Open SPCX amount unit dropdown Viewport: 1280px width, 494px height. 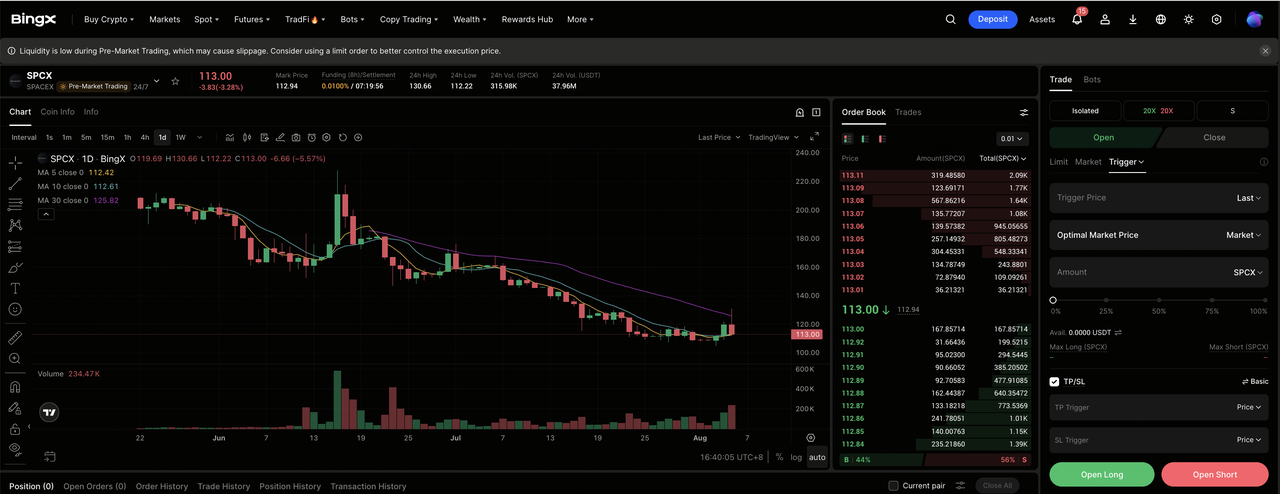[x=1247, y=272]
